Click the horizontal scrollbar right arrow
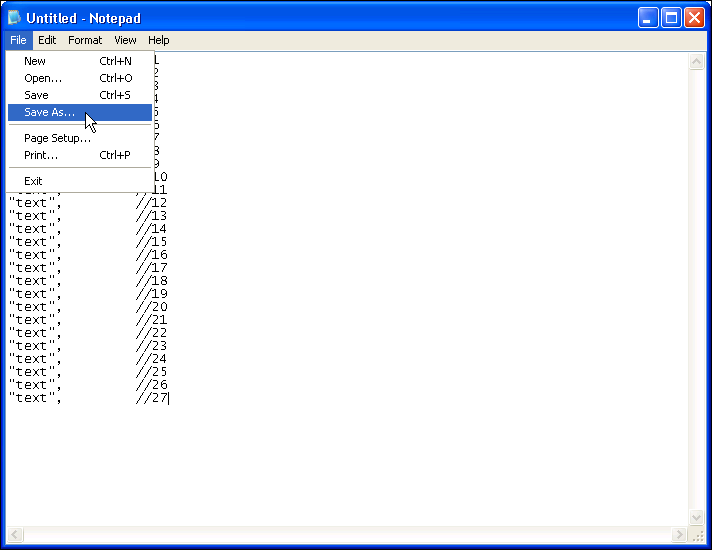 (680, 535)
